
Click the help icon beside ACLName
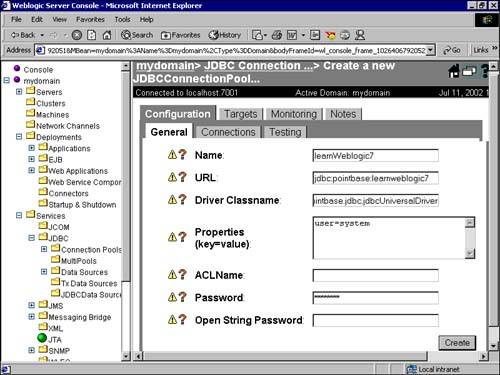182,275
